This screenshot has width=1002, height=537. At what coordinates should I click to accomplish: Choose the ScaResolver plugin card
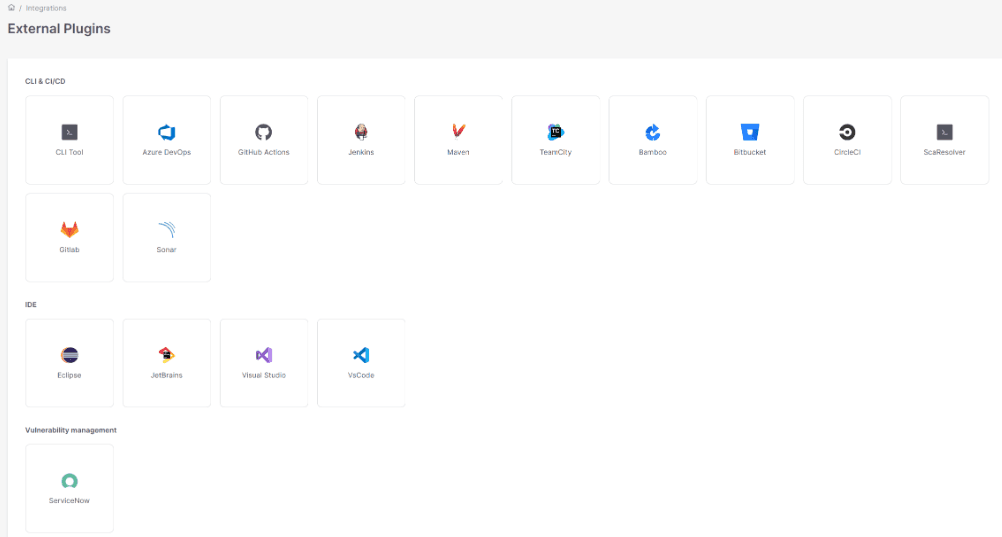(944, 140)
